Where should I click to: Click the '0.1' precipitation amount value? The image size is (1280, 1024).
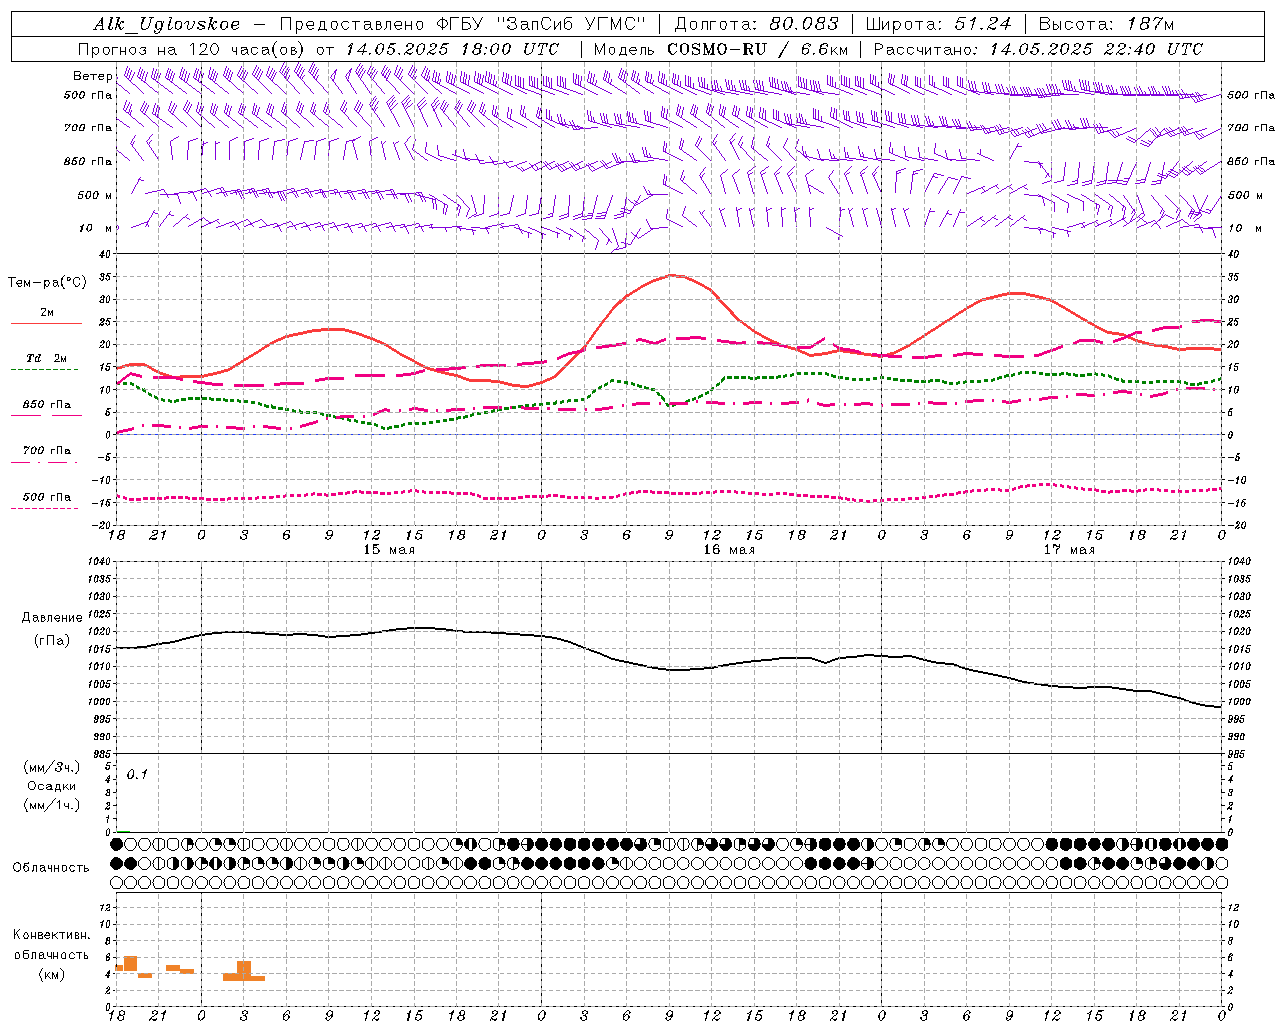[137, 774]
